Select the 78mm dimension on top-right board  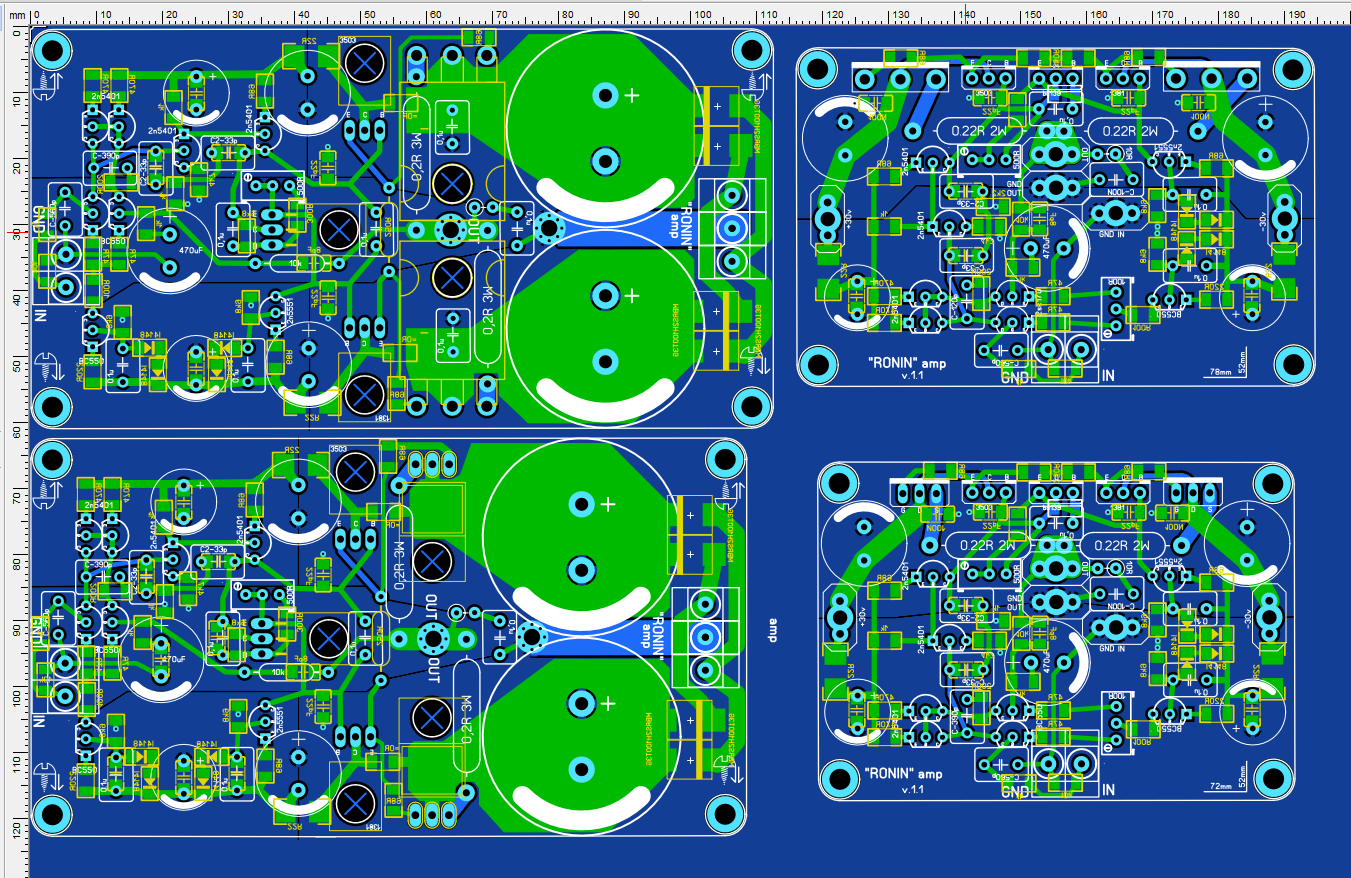tap(1221, 370)
